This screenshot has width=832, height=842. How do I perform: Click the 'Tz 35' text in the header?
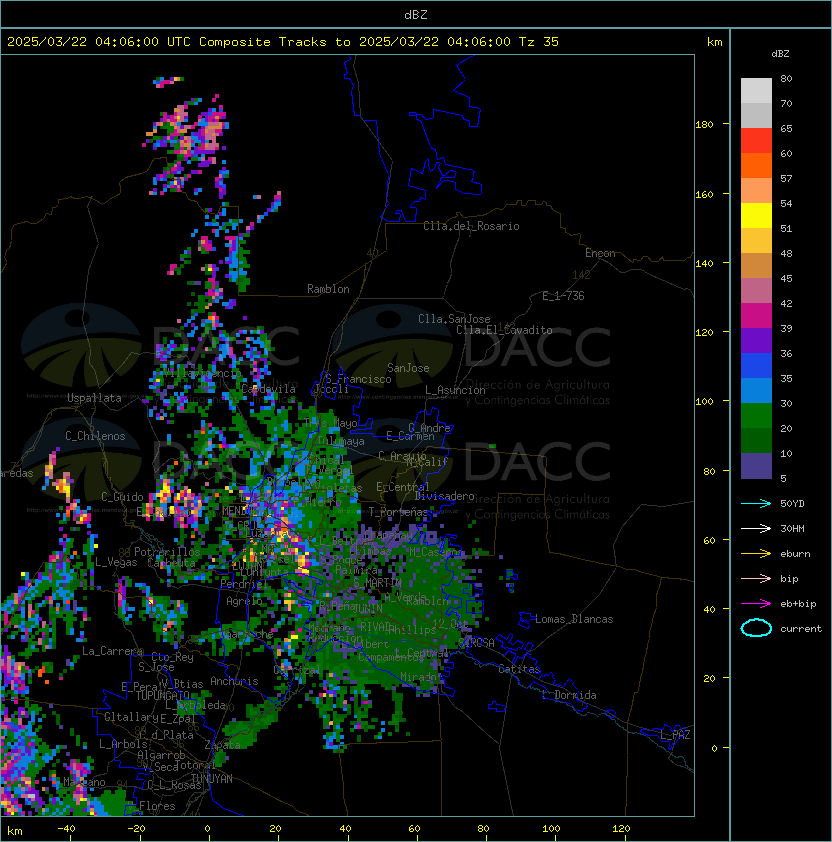(x=539, y=42)
